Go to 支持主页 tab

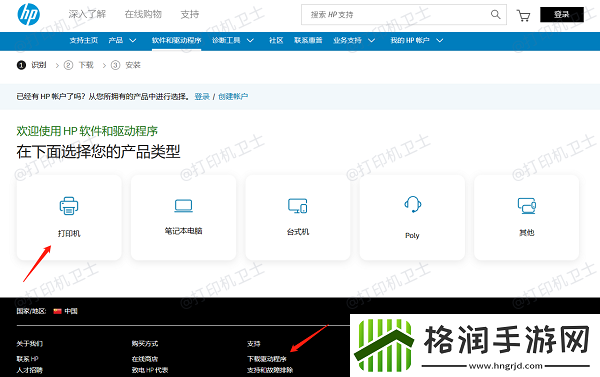(x=83, y=40)
